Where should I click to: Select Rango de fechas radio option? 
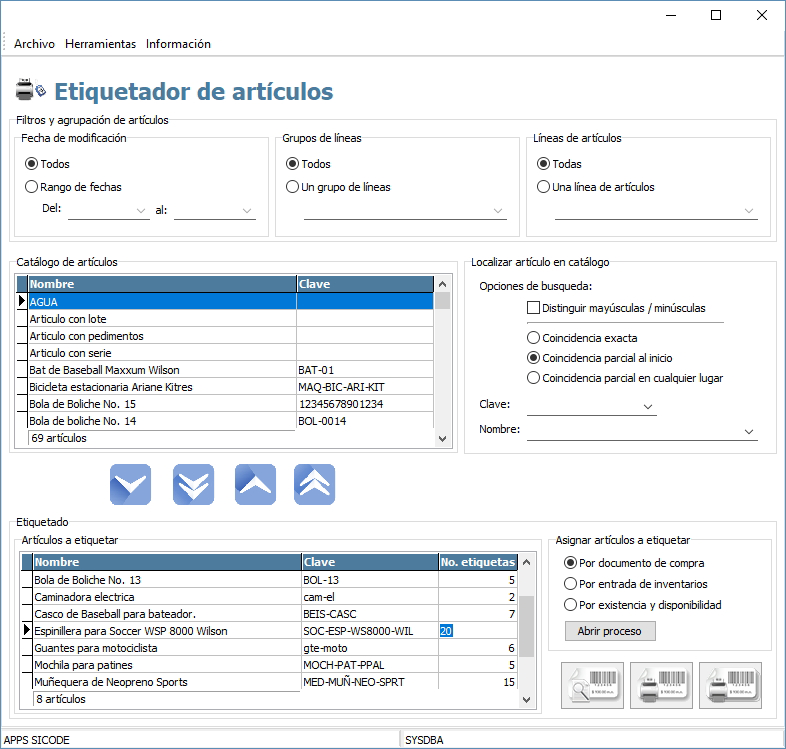point(31,187)
